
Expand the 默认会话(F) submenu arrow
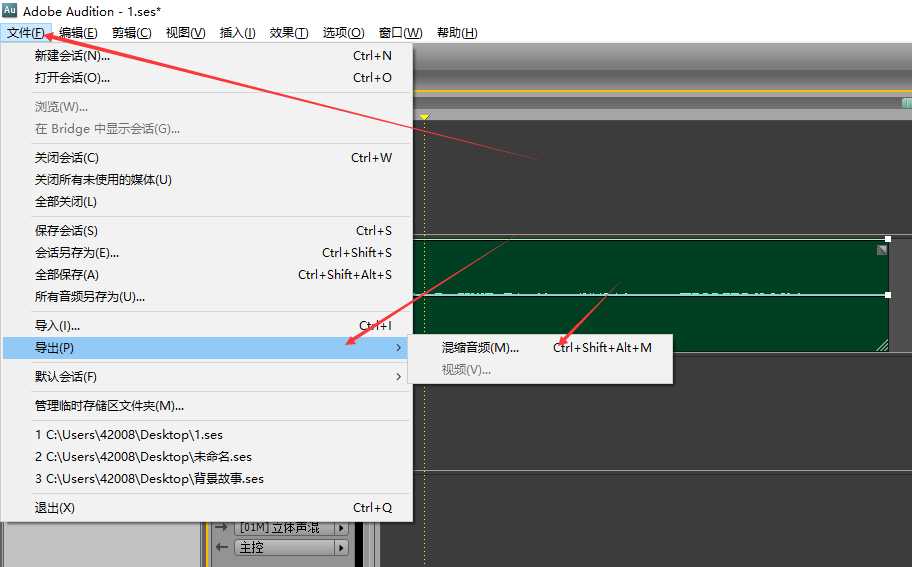398,377
